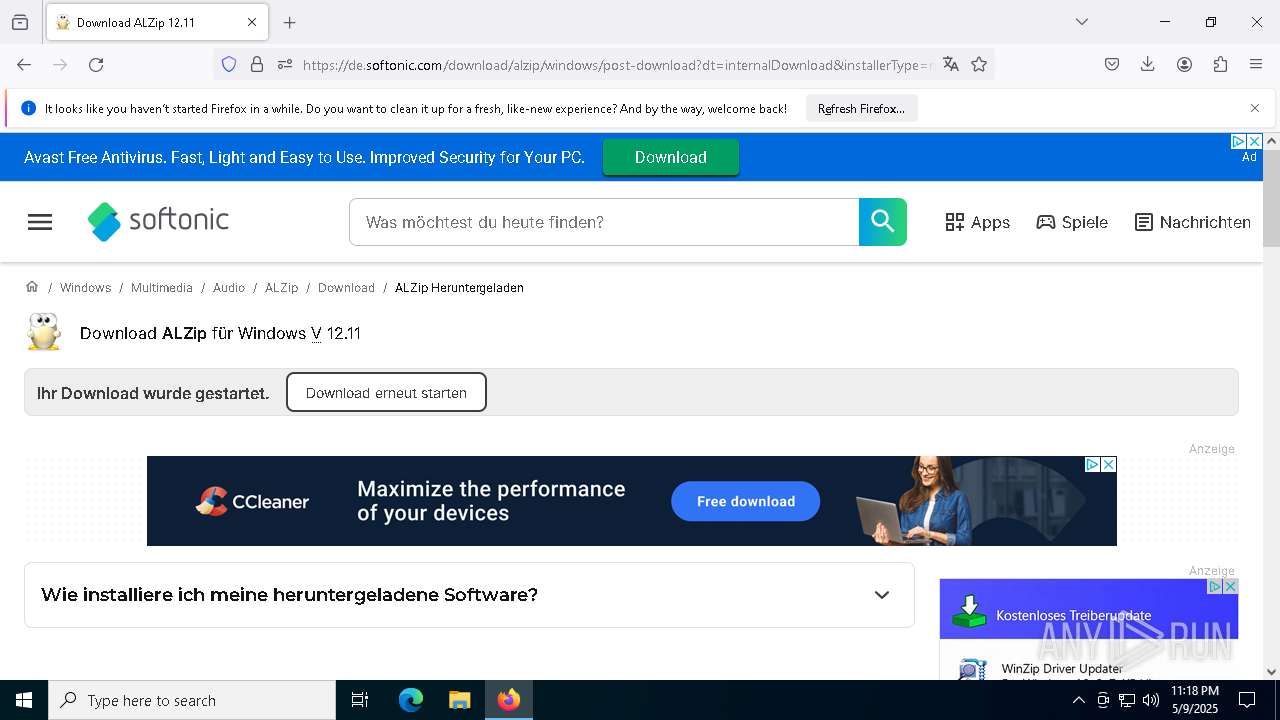
Task: Open Firefox View tab list icon
Action: pos(20,22)
